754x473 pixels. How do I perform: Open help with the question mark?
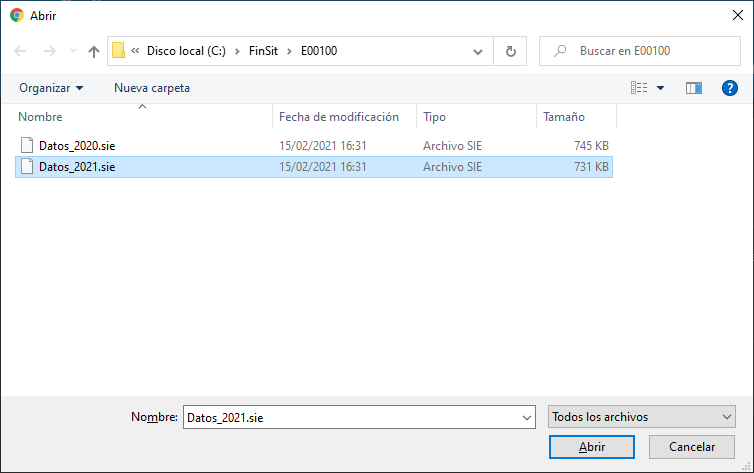[x=729, y=88]
